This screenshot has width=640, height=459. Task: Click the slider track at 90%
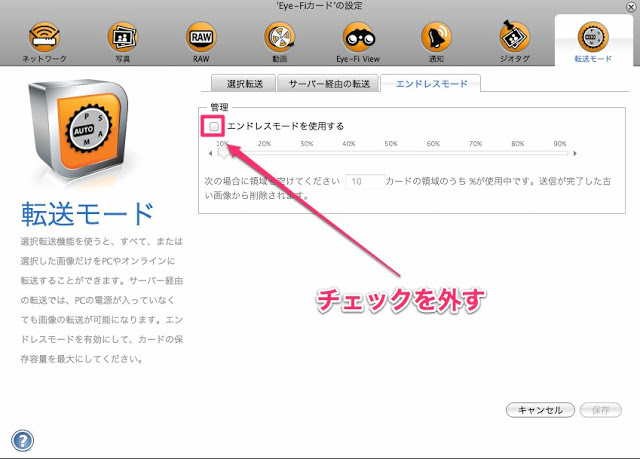560,153
